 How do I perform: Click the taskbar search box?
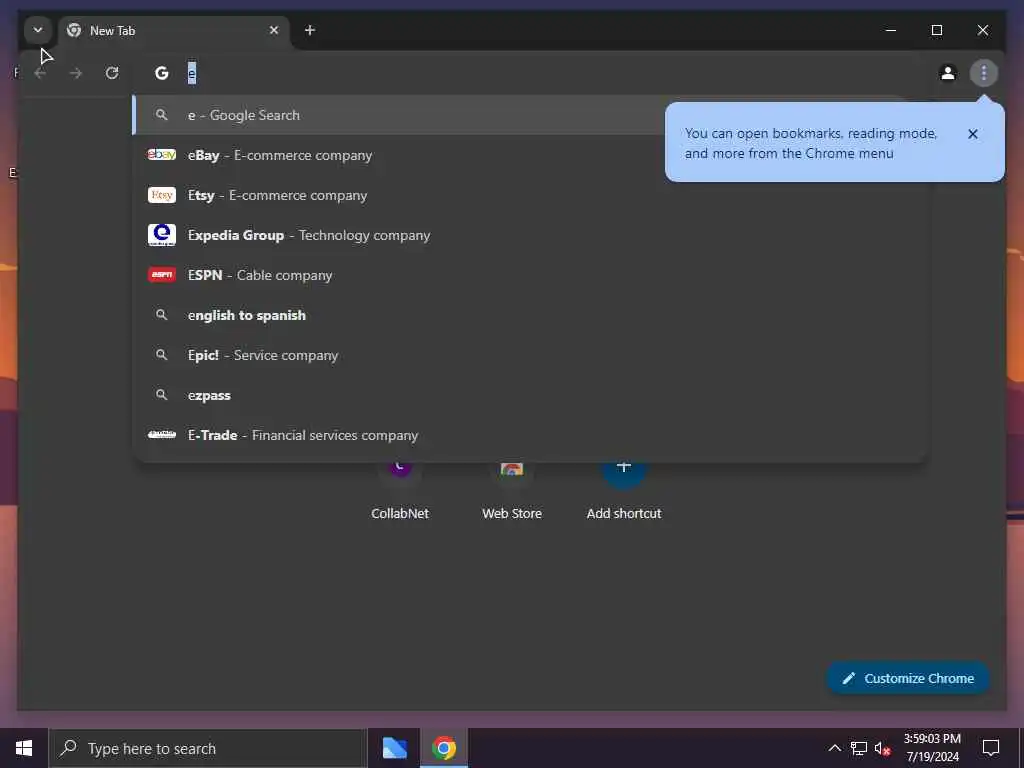tap(208, 748)
